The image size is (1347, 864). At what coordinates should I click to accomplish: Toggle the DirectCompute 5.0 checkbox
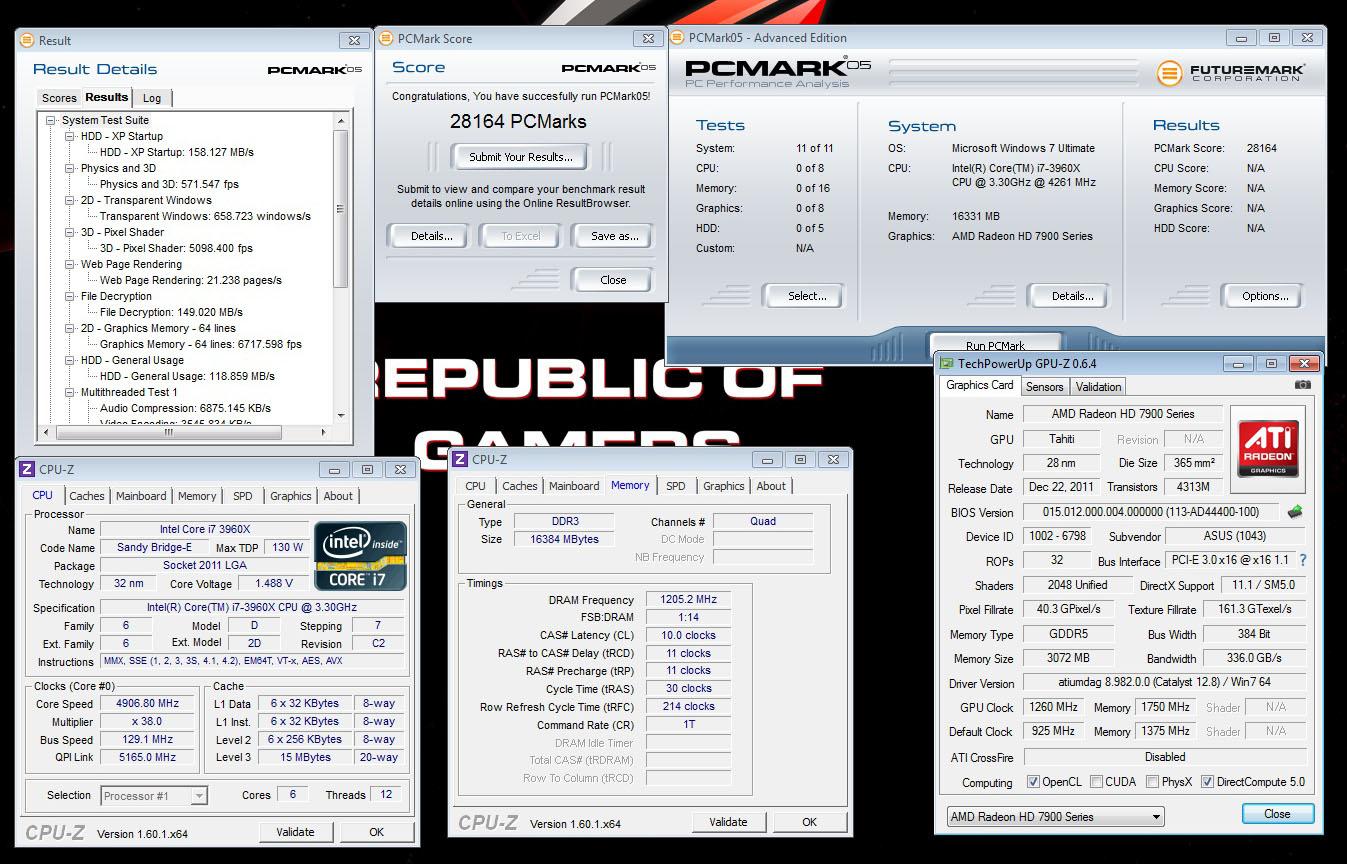click(1207, 782)
